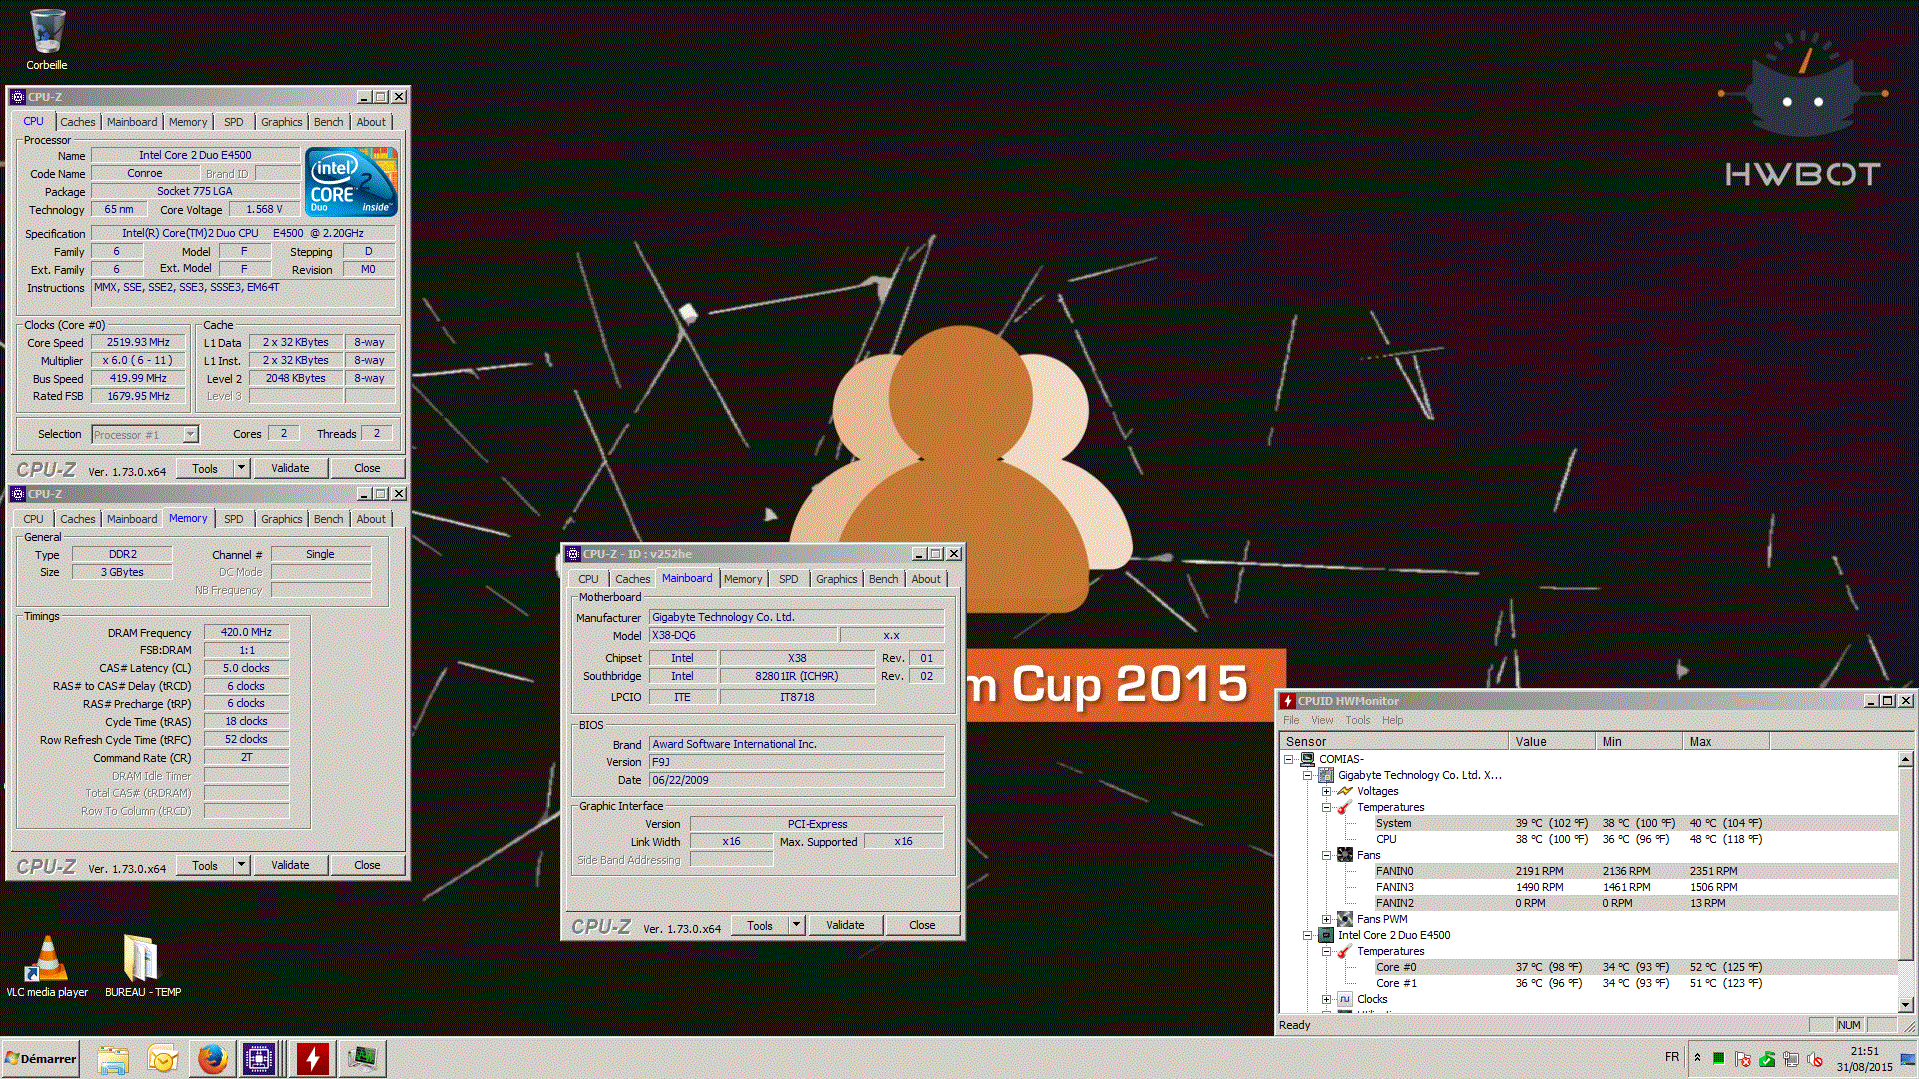Click the Intel Core 2 Duo logo
This screenshot has width=1919, height=1079.
[351, 181]
